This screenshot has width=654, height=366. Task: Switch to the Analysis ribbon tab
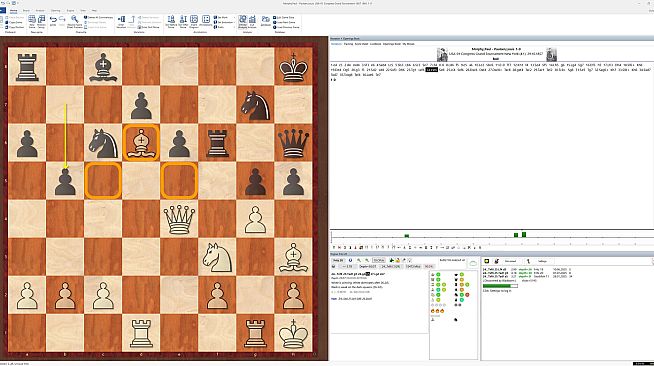pyautogui.click(x=40, y=10)
